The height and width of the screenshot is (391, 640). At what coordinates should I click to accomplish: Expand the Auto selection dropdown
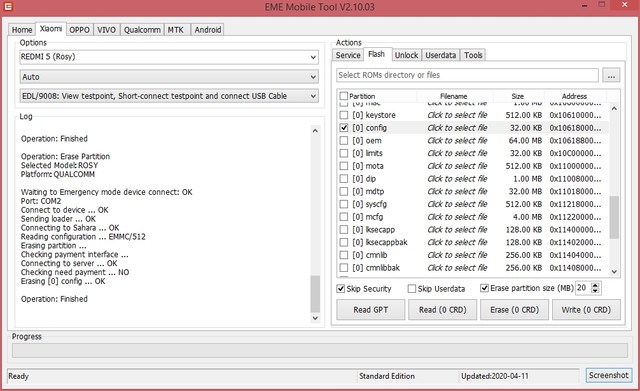(x=169, y=77)
